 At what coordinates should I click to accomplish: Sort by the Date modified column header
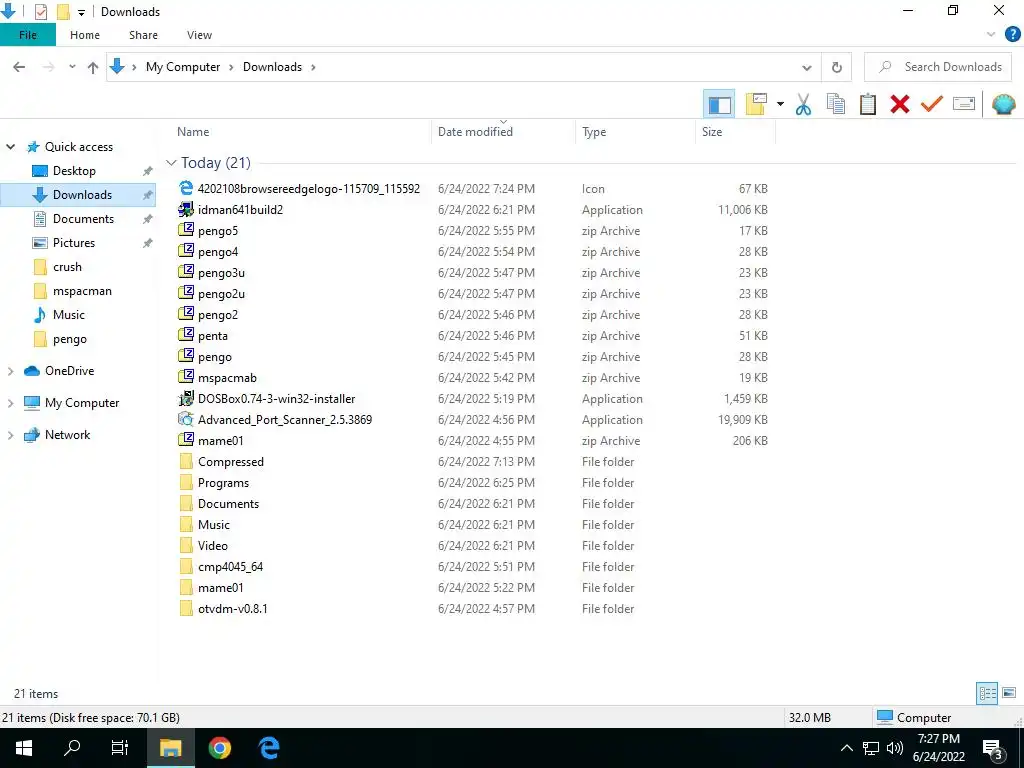tap(504, 132)
